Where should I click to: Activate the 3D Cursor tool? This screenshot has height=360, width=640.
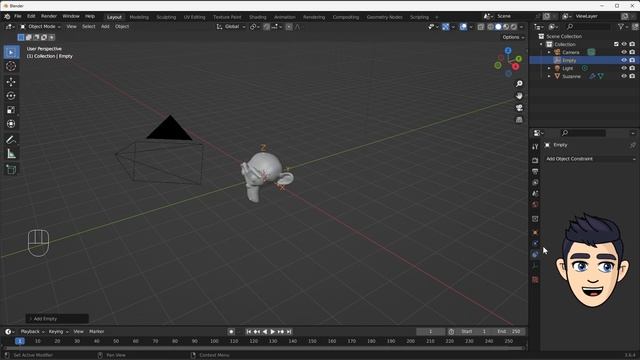11,66
